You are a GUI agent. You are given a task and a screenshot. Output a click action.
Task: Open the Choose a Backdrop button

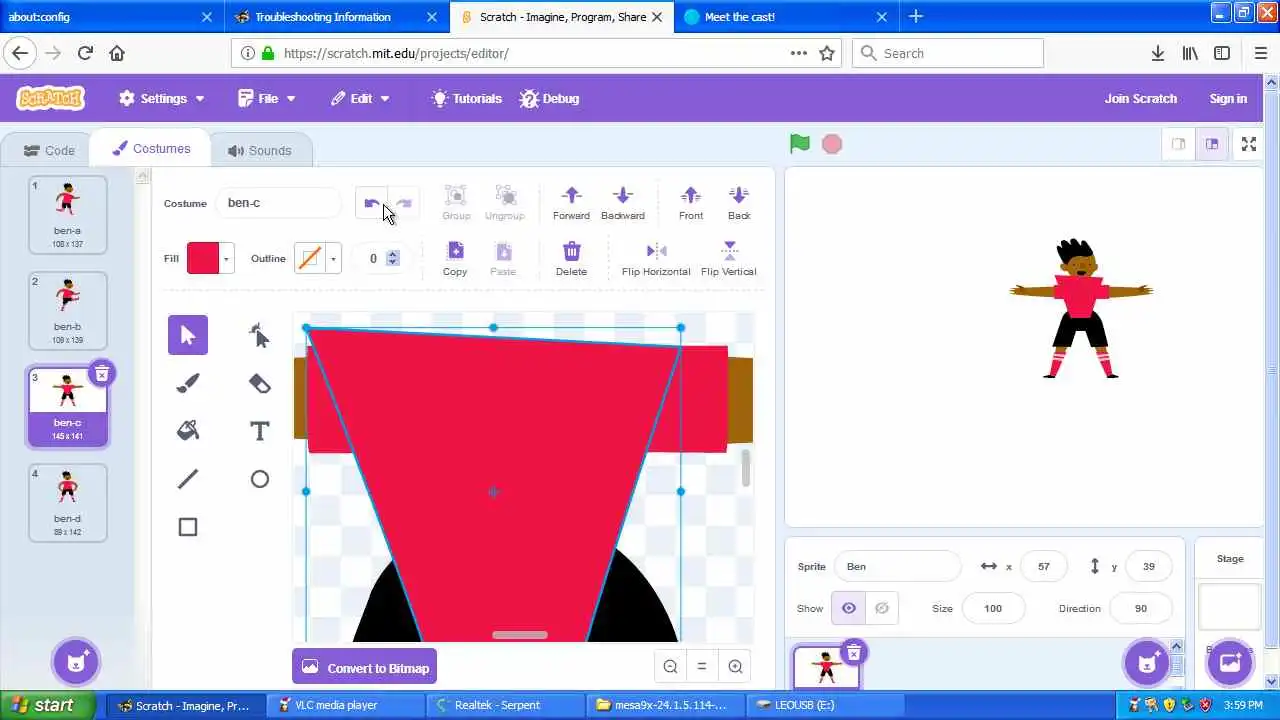(x=1230, y=662)
